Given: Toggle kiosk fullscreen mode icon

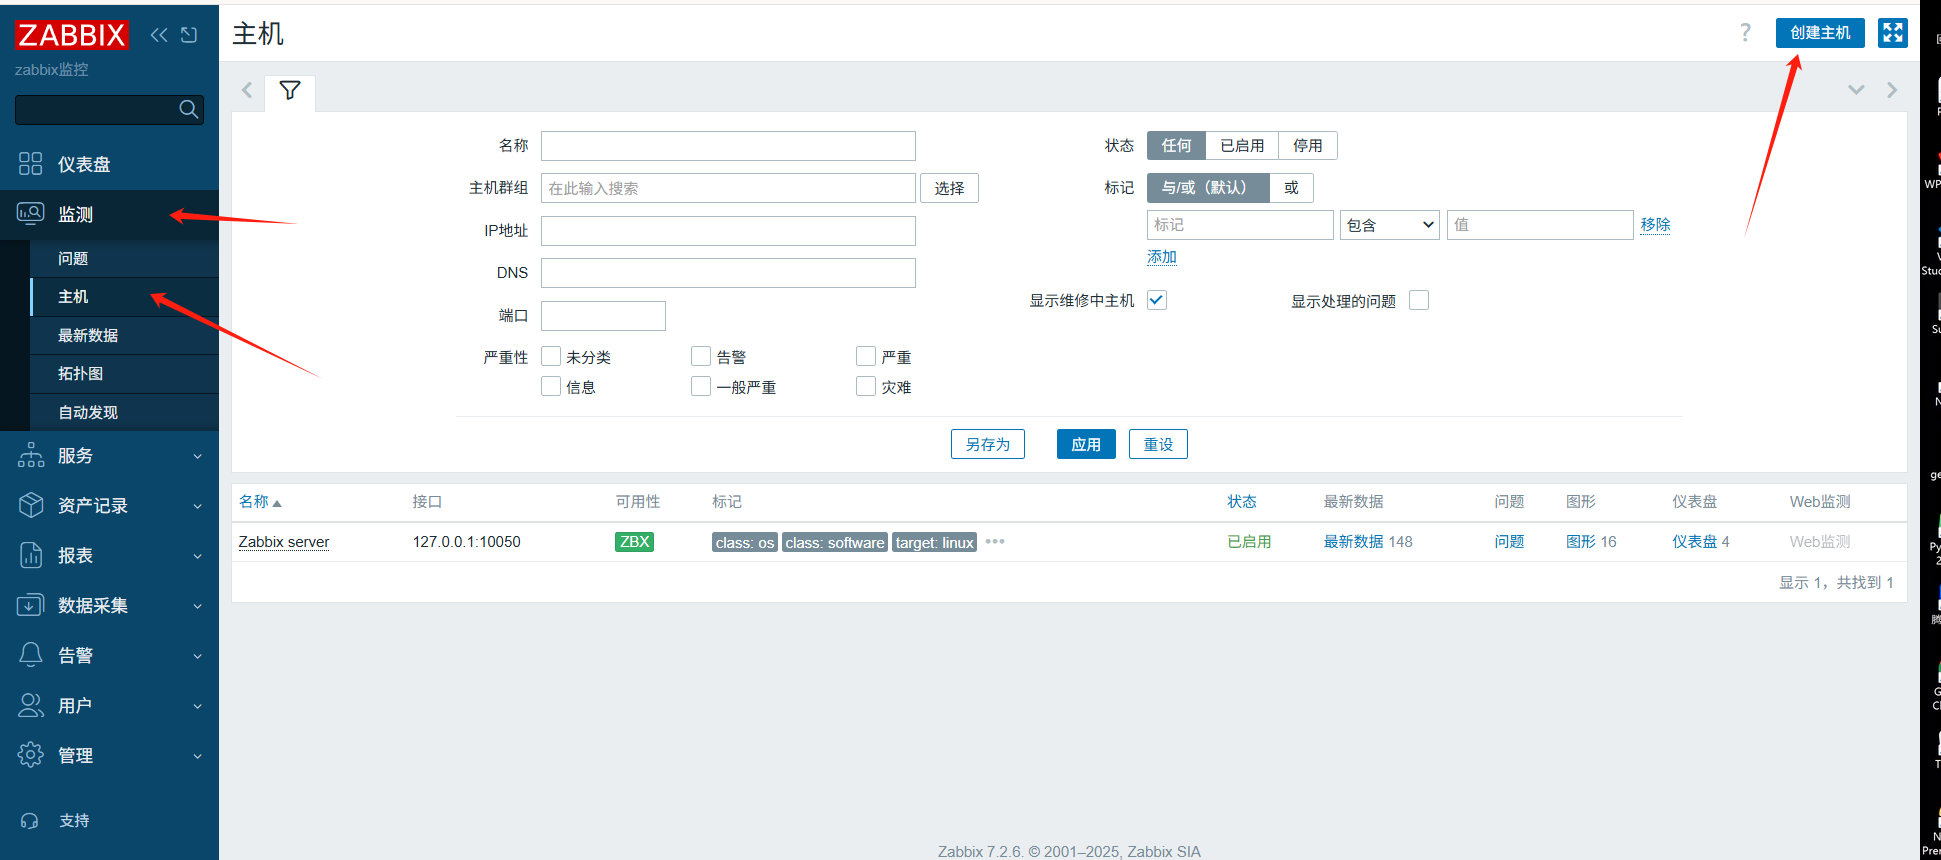Looking at the screenshot, I should (1893, 33).
